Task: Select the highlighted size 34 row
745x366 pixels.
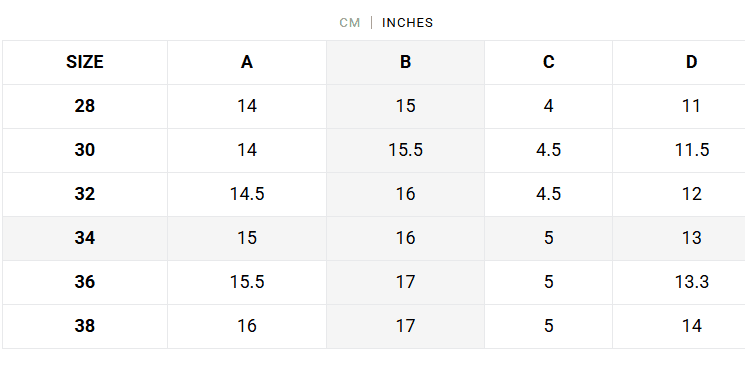Action: point(373,238)
